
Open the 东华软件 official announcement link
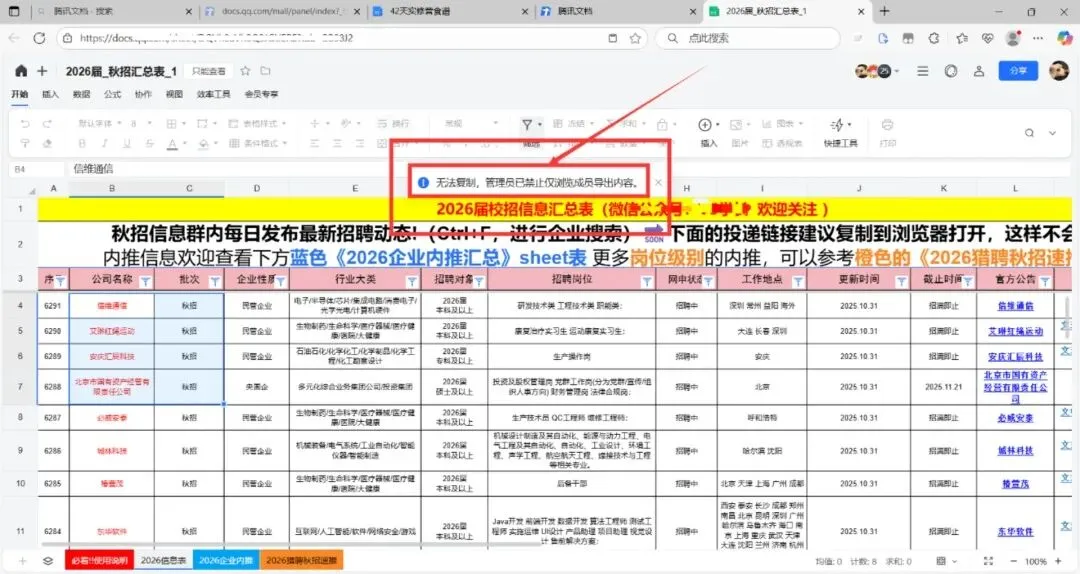tap(1015, 532)
